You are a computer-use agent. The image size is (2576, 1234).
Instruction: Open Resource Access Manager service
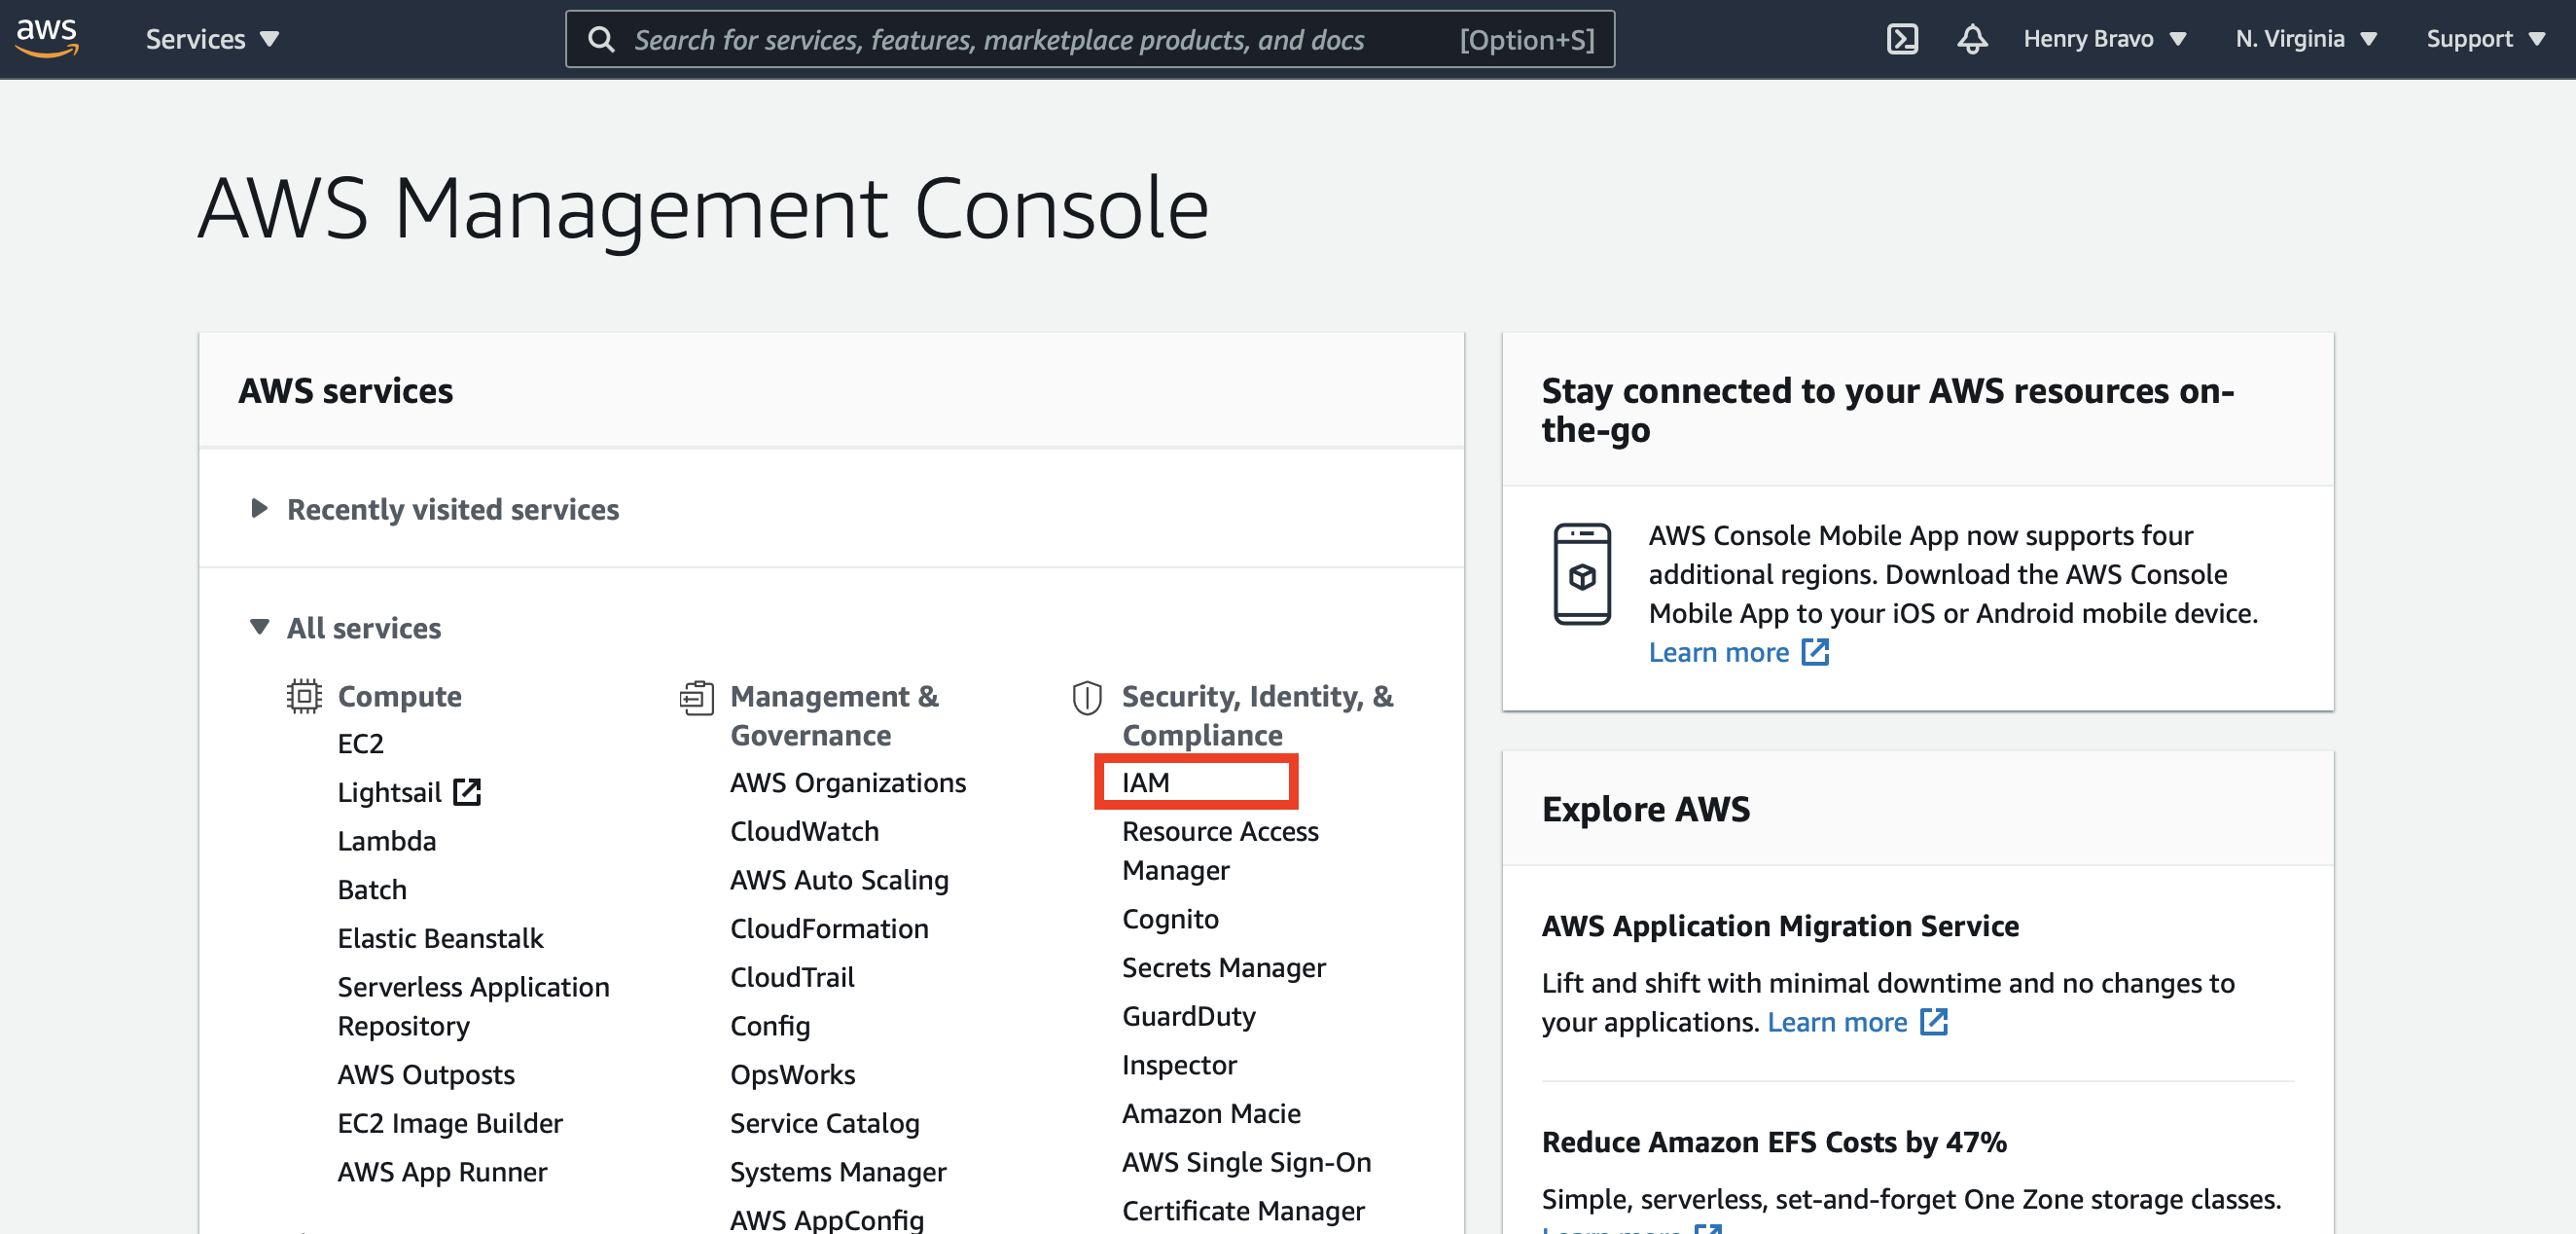tap(1220, 850)
